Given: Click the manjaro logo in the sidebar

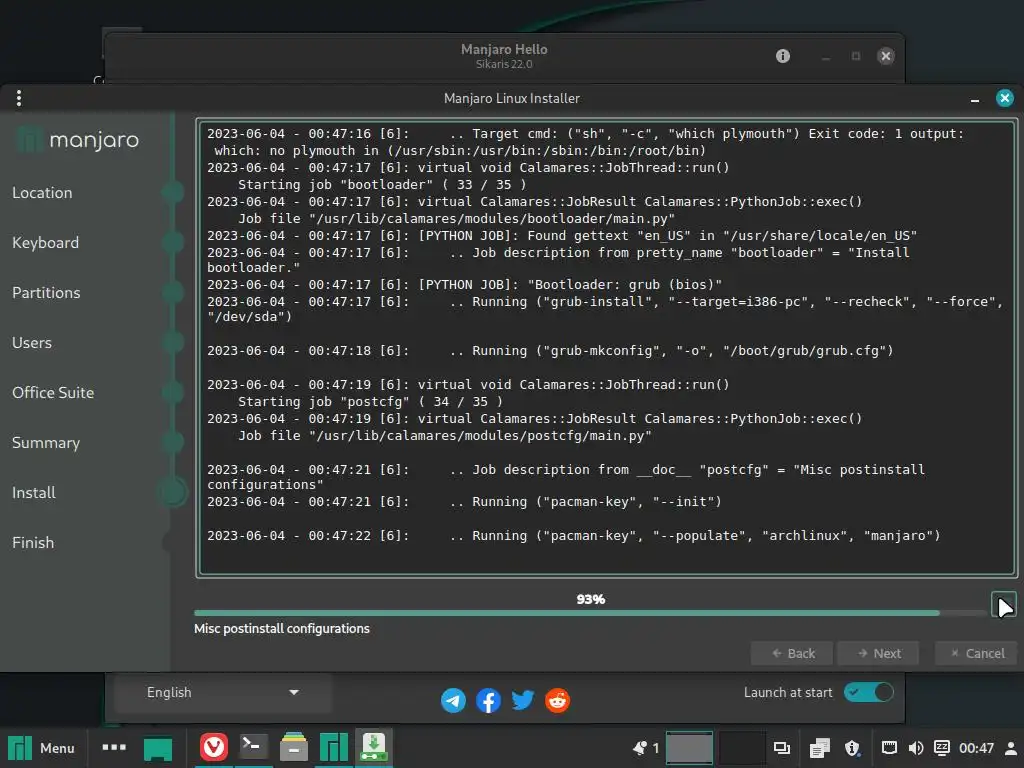Looking at the screenshot, I should tap(78, 140).
